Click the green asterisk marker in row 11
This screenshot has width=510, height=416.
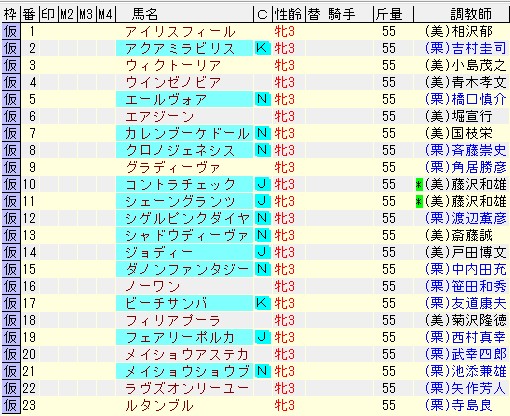419,201
